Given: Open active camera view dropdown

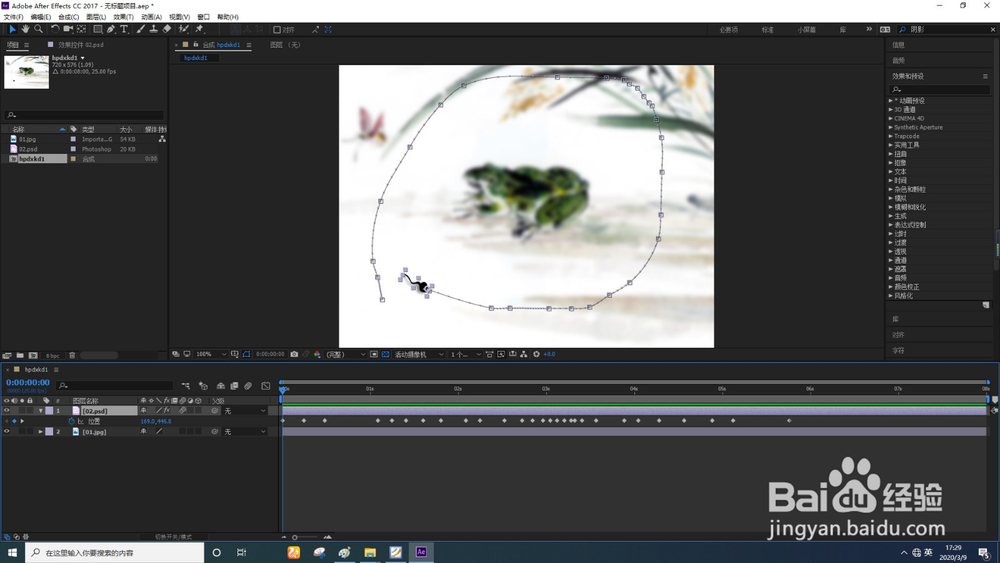Looking at the screenshot, I should 418,354.
